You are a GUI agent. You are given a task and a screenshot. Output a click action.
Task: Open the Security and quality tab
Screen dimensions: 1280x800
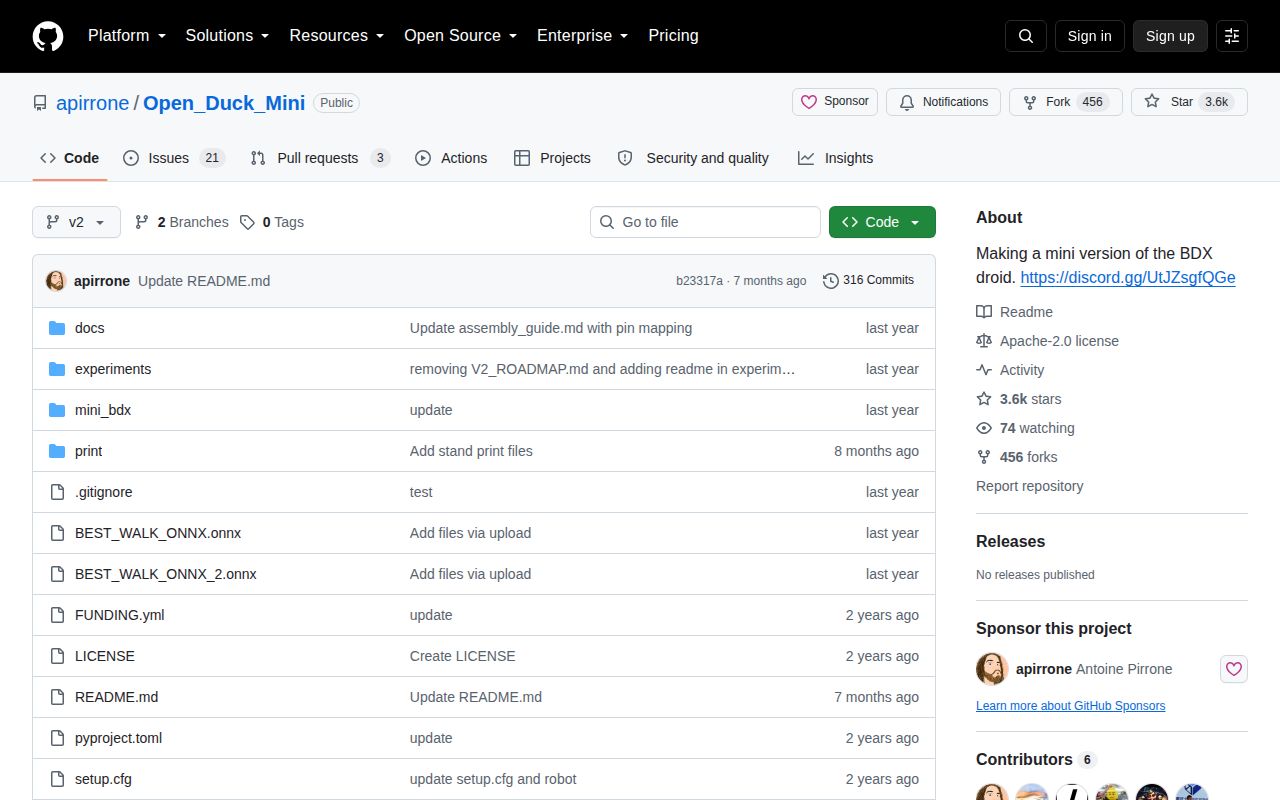click(693, 158)
